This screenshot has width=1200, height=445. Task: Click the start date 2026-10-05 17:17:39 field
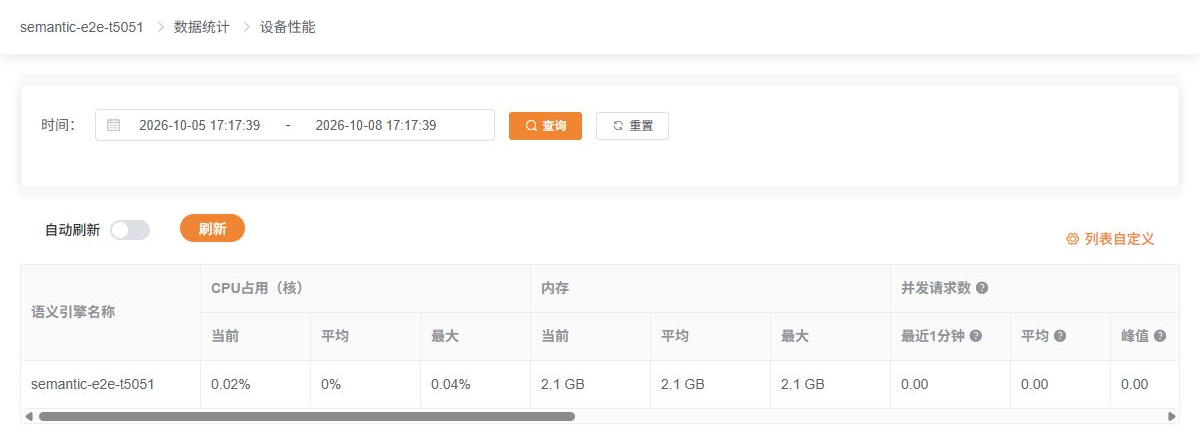coord(199,125)
